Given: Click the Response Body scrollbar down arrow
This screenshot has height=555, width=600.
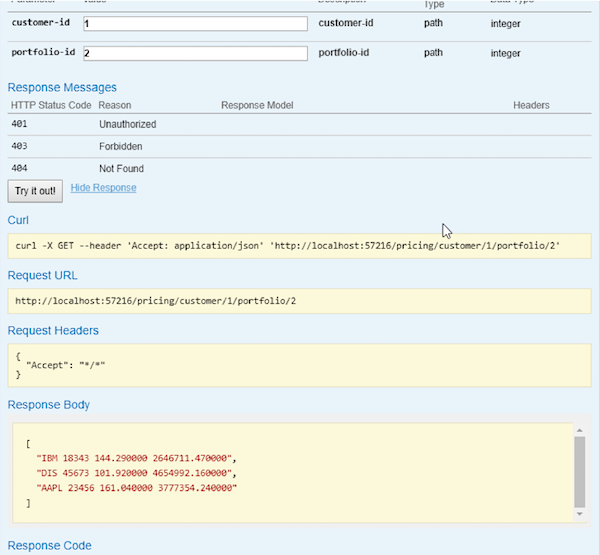Looking at the screenshot, I should [580, 514].
